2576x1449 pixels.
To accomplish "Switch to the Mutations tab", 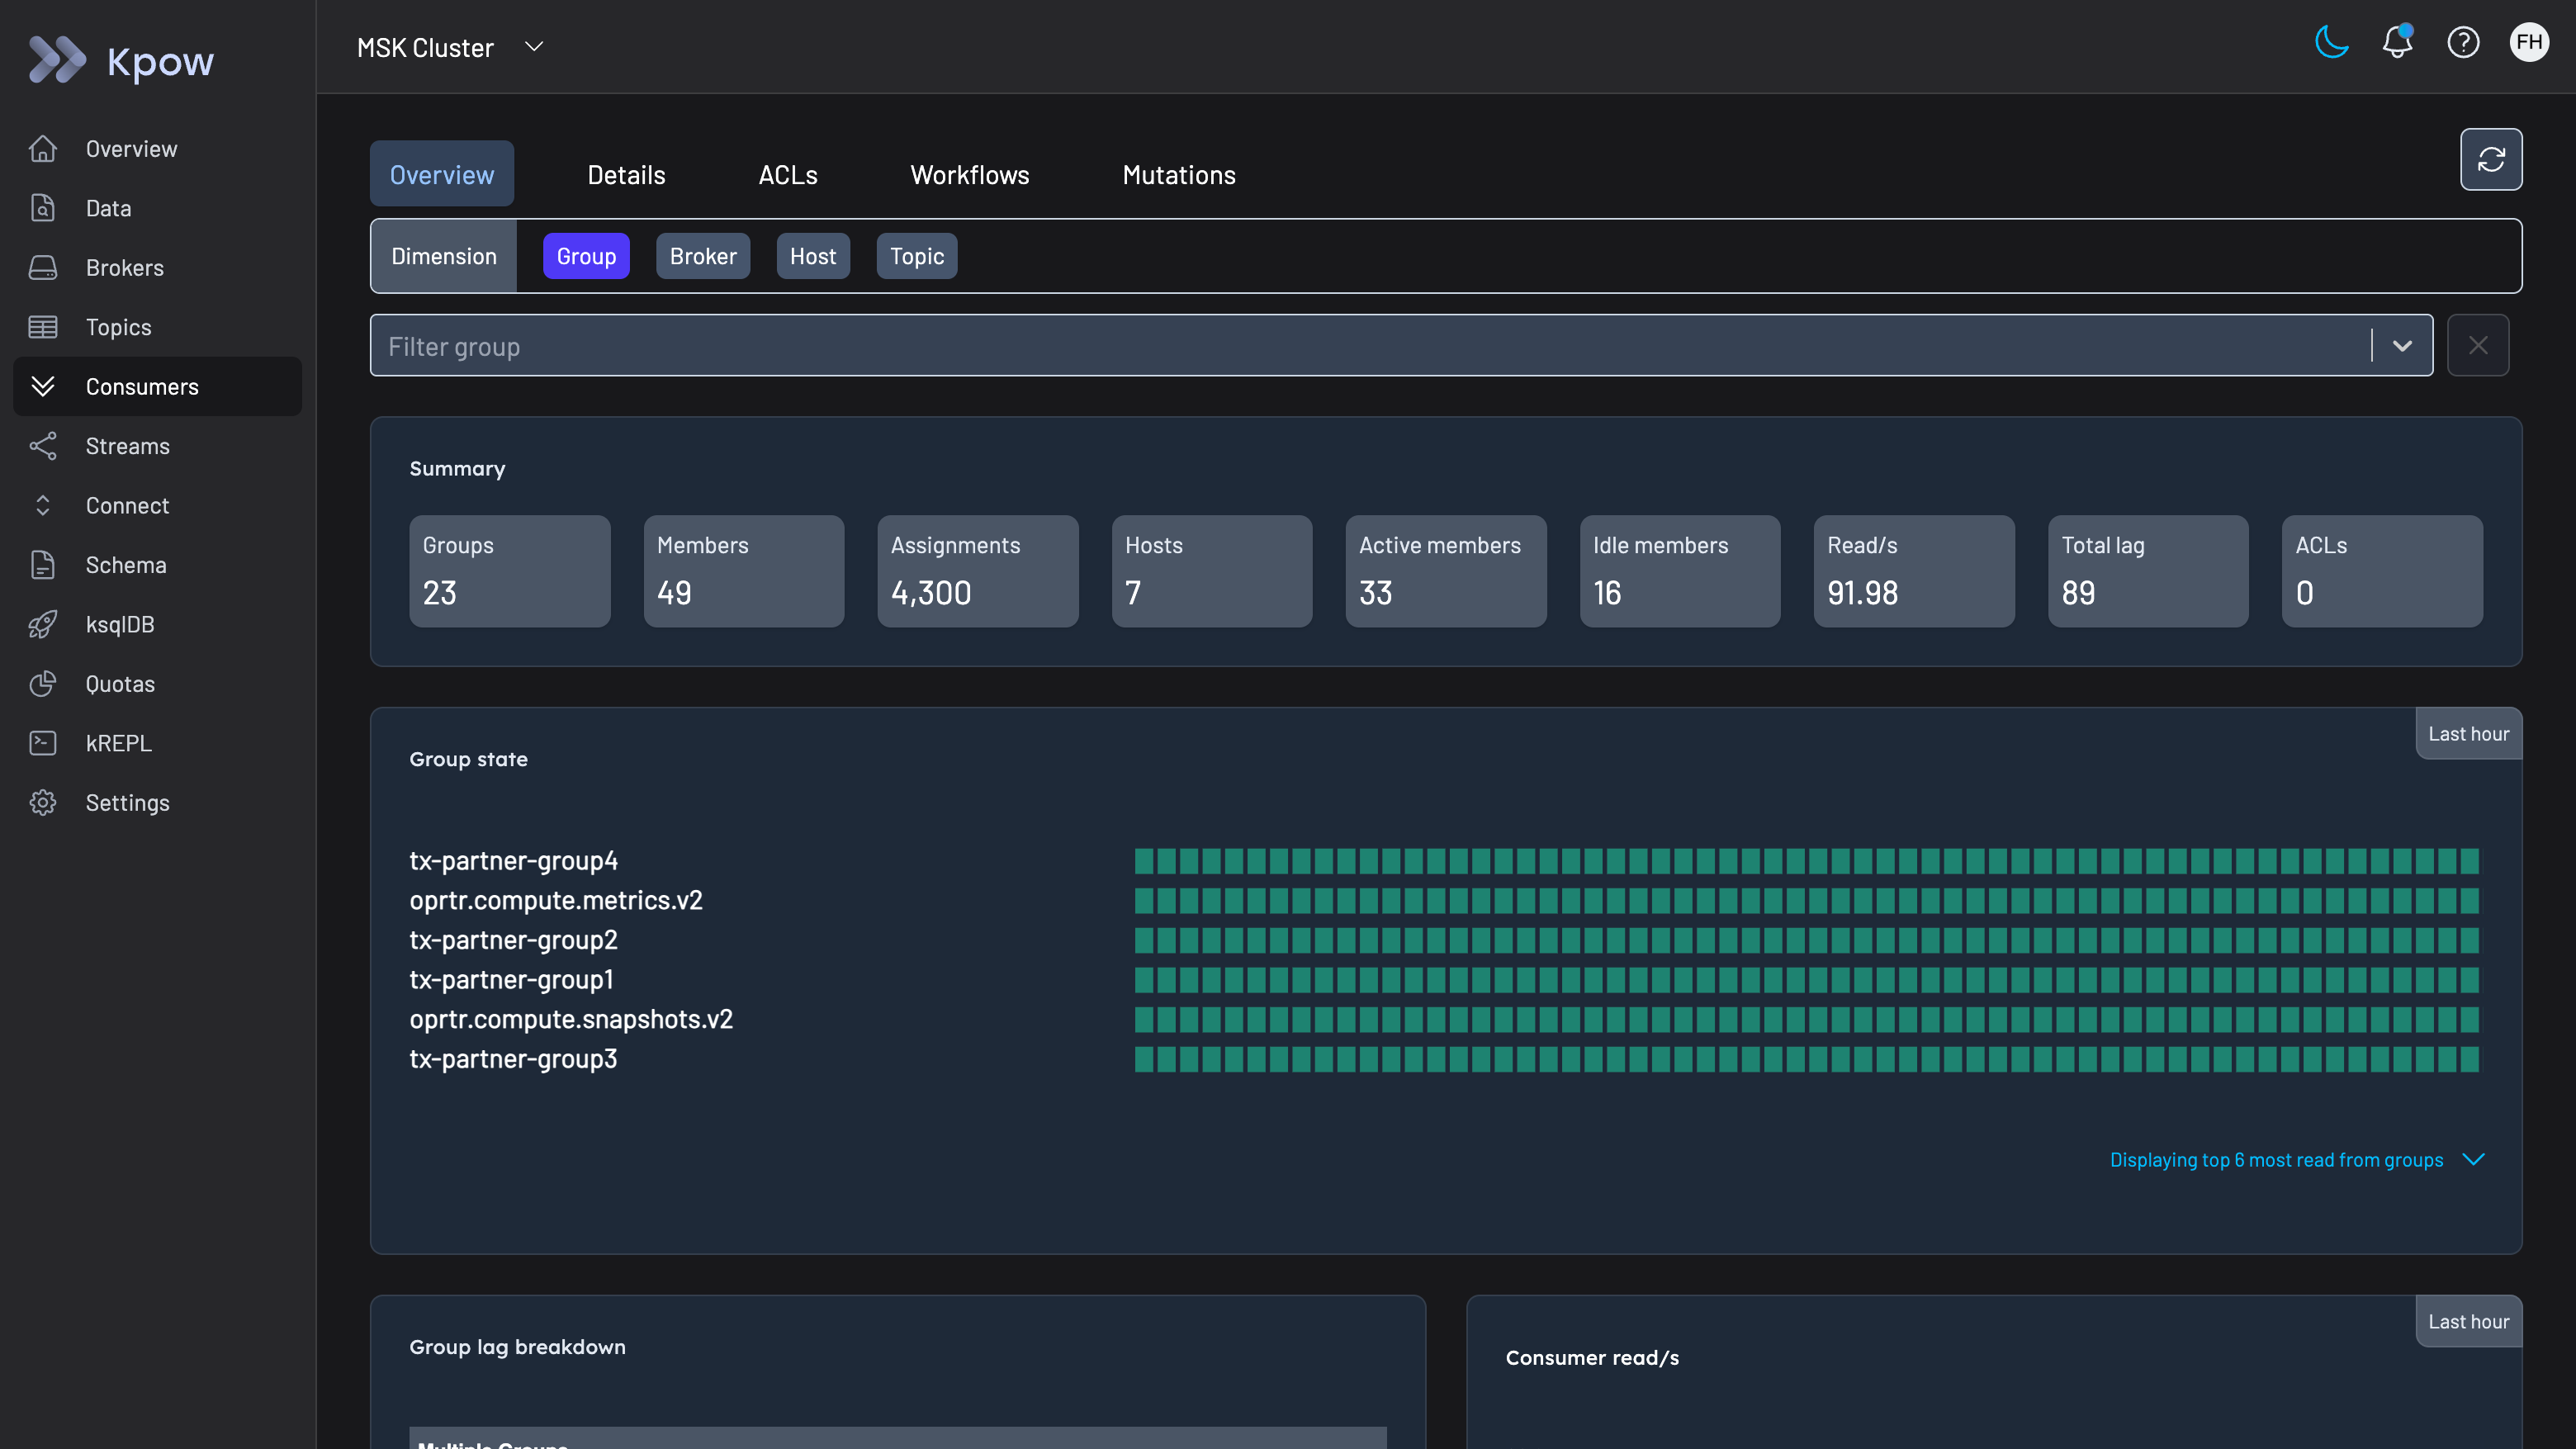I will click(x=1178, y=175).
